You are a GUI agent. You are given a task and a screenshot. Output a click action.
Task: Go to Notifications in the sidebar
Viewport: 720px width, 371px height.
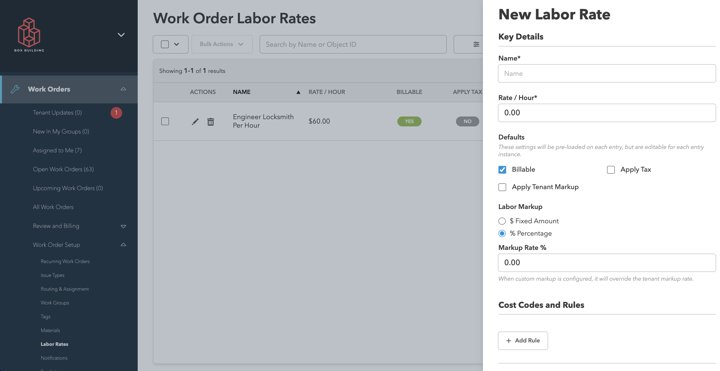54,358
